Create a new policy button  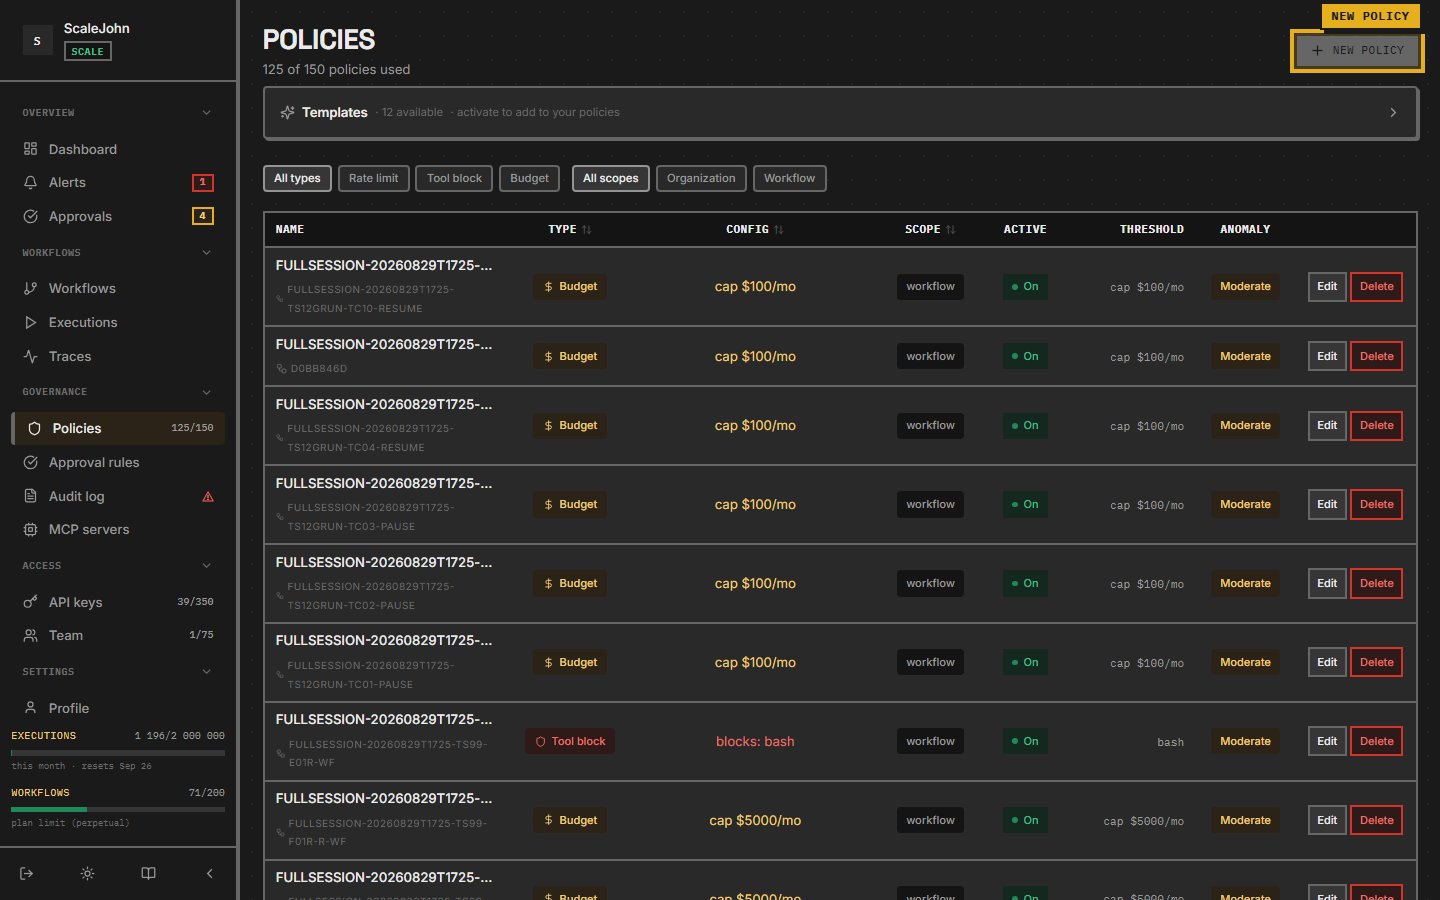click(1357, 50)
